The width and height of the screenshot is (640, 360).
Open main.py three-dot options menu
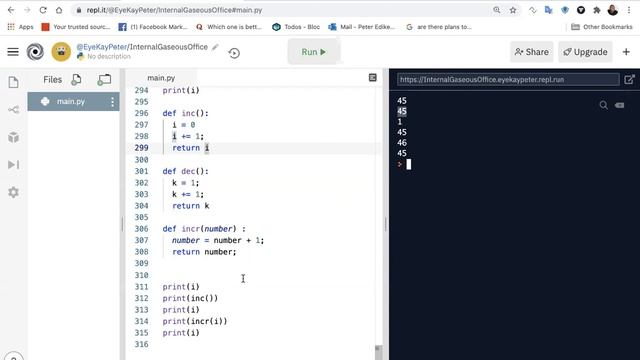coord(112,102)
